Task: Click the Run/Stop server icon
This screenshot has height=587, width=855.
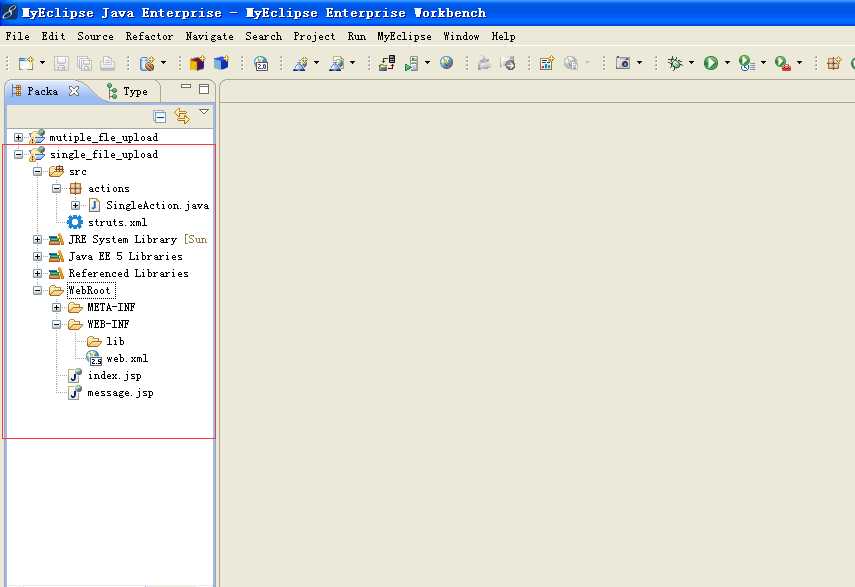Action: 411,63
